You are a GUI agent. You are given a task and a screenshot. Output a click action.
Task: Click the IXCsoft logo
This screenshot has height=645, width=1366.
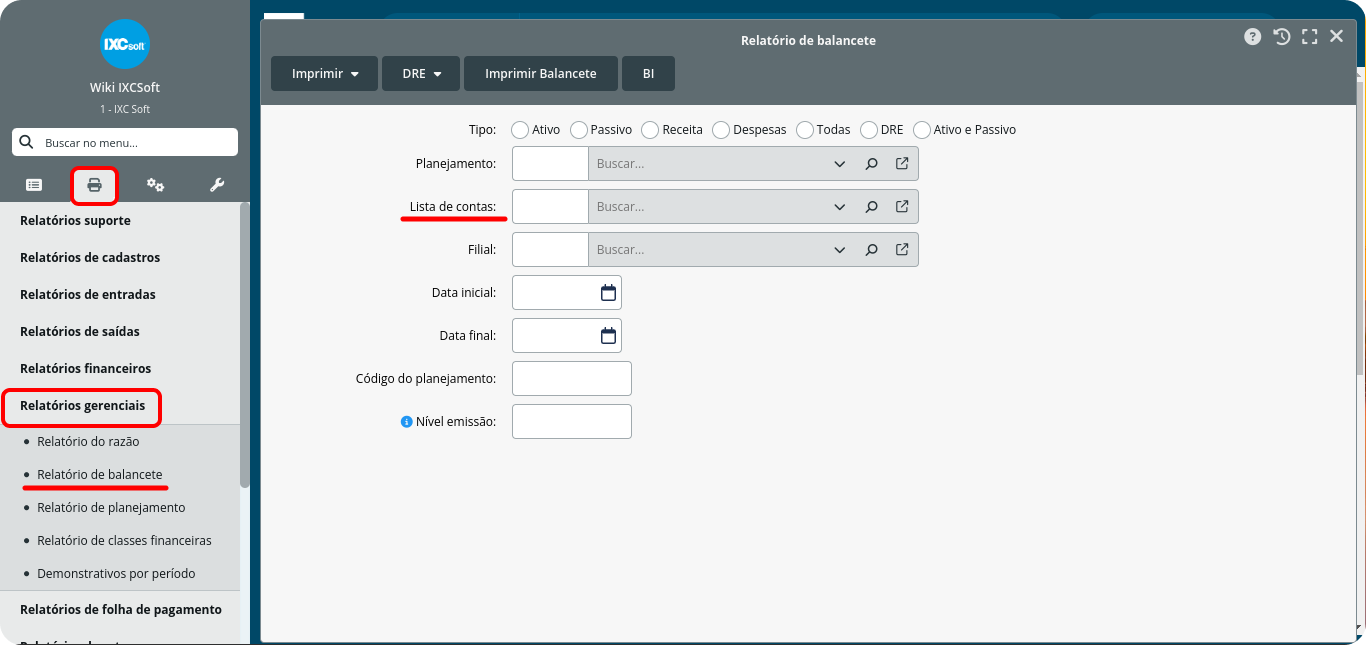tap(125, 45)
